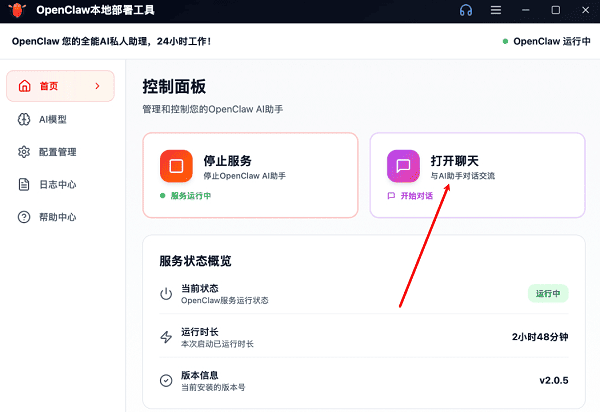Viewport: 600px width, 412px height.
Task: Expand the chevron next to 首页
Action: point(97,86)
